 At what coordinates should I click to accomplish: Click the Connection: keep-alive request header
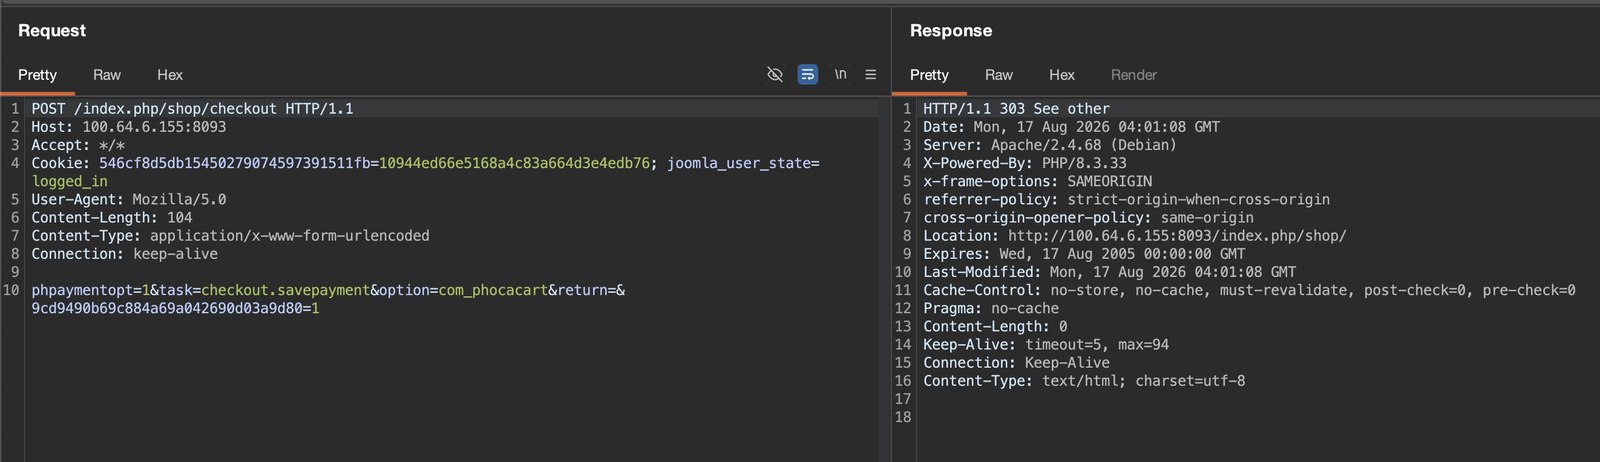click(124, 254)
